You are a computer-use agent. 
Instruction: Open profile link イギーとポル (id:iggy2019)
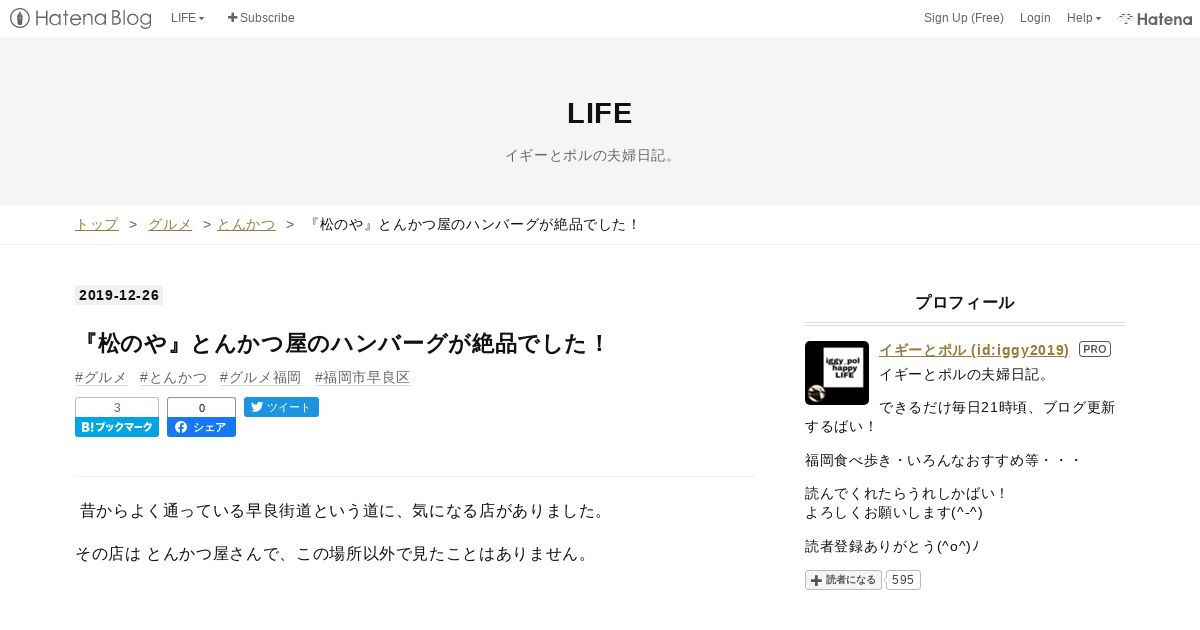pyautogui.click(x=974, y=350)
